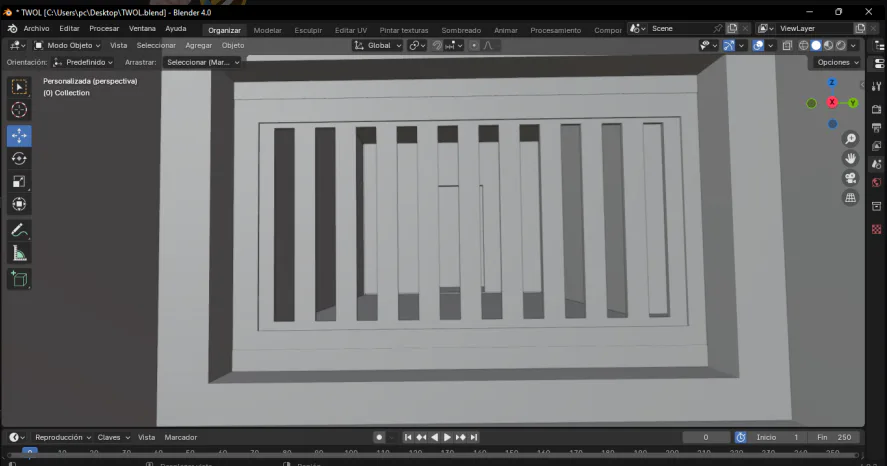Toggle the camera view icon
The width and height of the screenshot is (887, 466).
850,179
